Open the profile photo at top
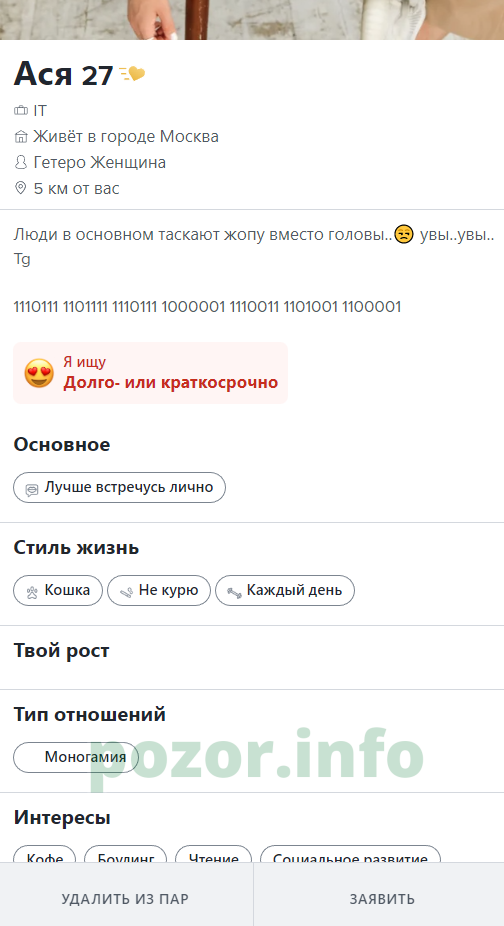Image resolution: width=504 pixels, height=926 pixels. point(252,19)
